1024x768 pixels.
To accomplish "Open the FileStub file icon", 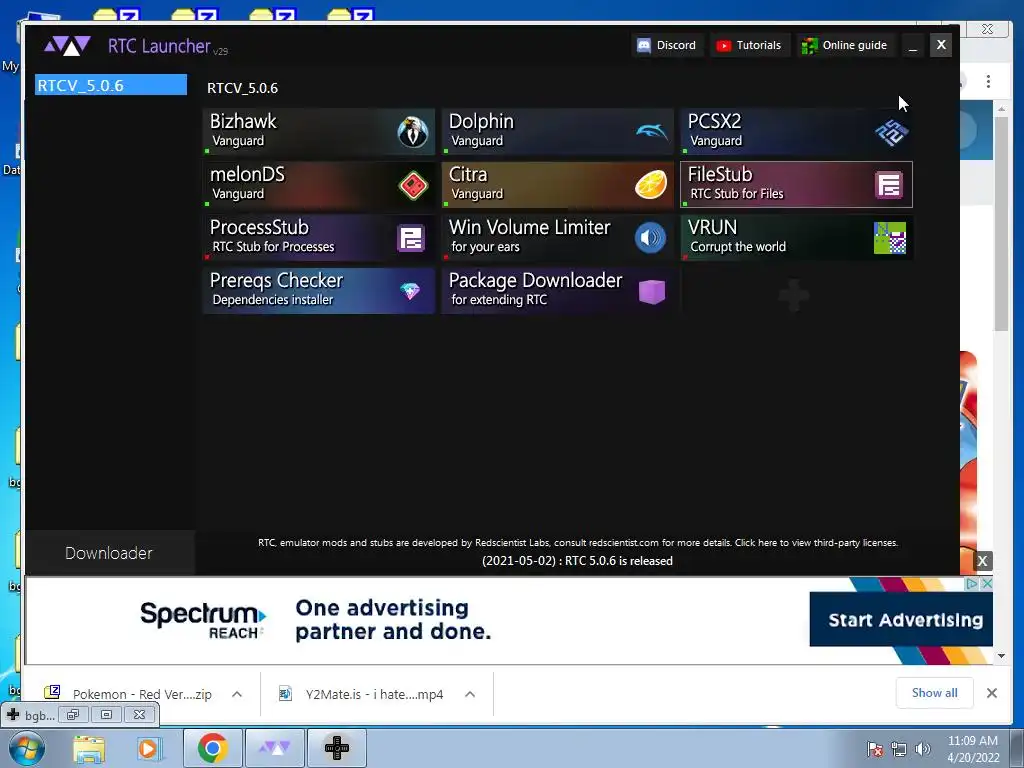I will 889,185.
